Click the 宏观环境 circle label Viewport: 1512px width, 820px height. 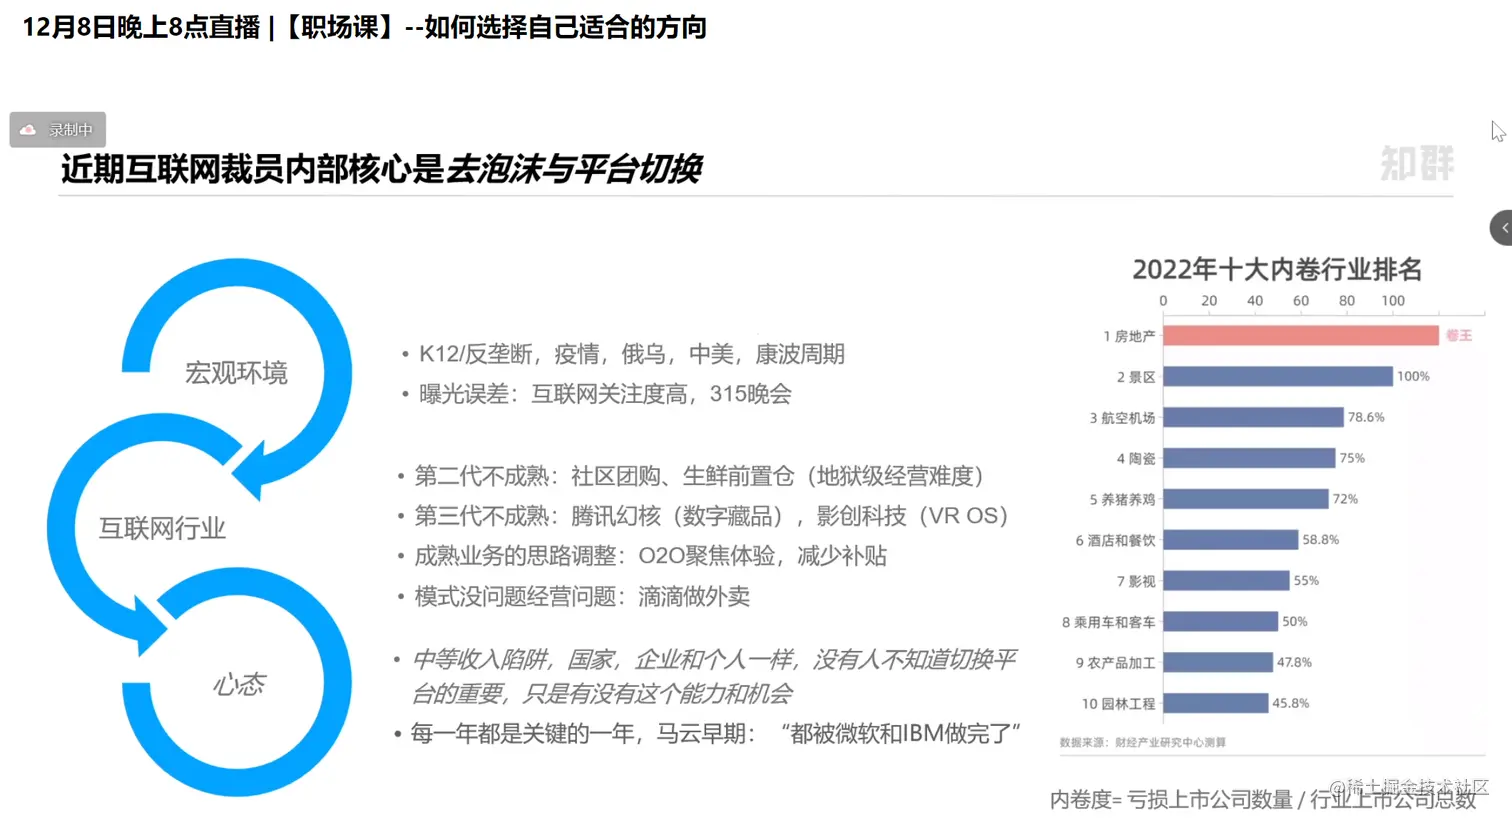236,373
